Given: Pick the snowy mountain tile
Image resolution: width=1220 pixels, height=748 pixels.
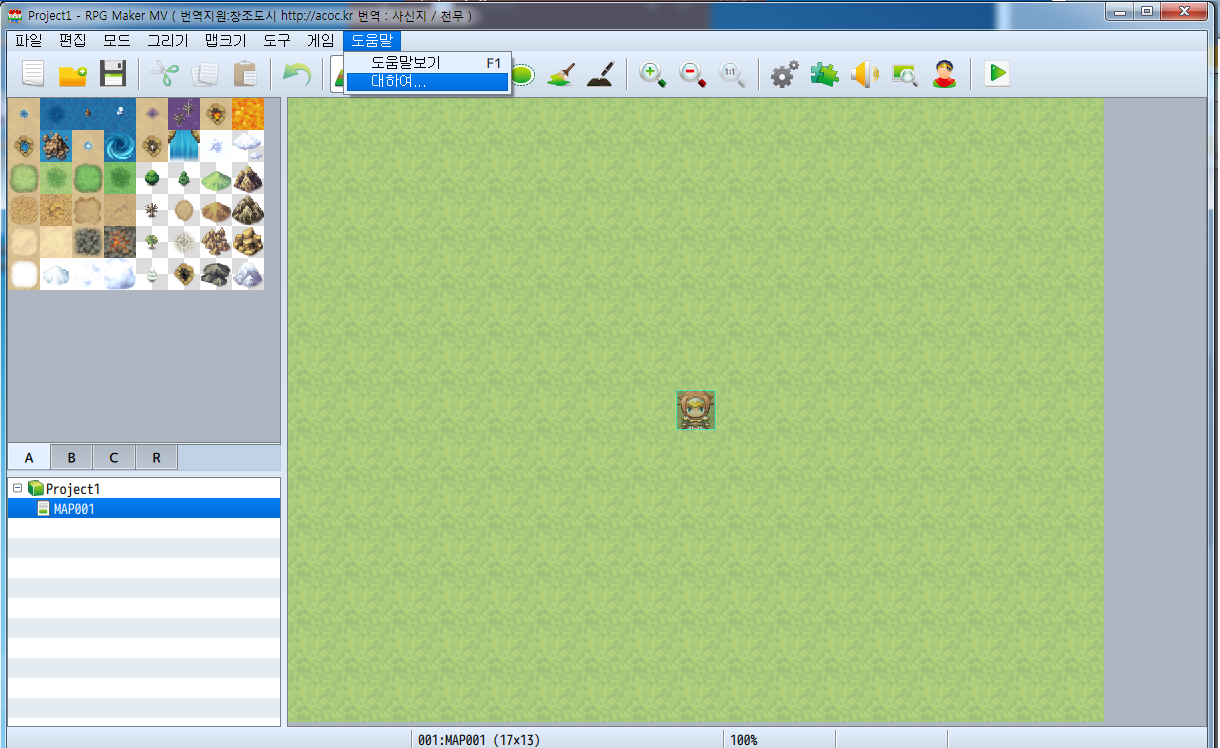Looking at the screenshot, I should tap(248, 274).
